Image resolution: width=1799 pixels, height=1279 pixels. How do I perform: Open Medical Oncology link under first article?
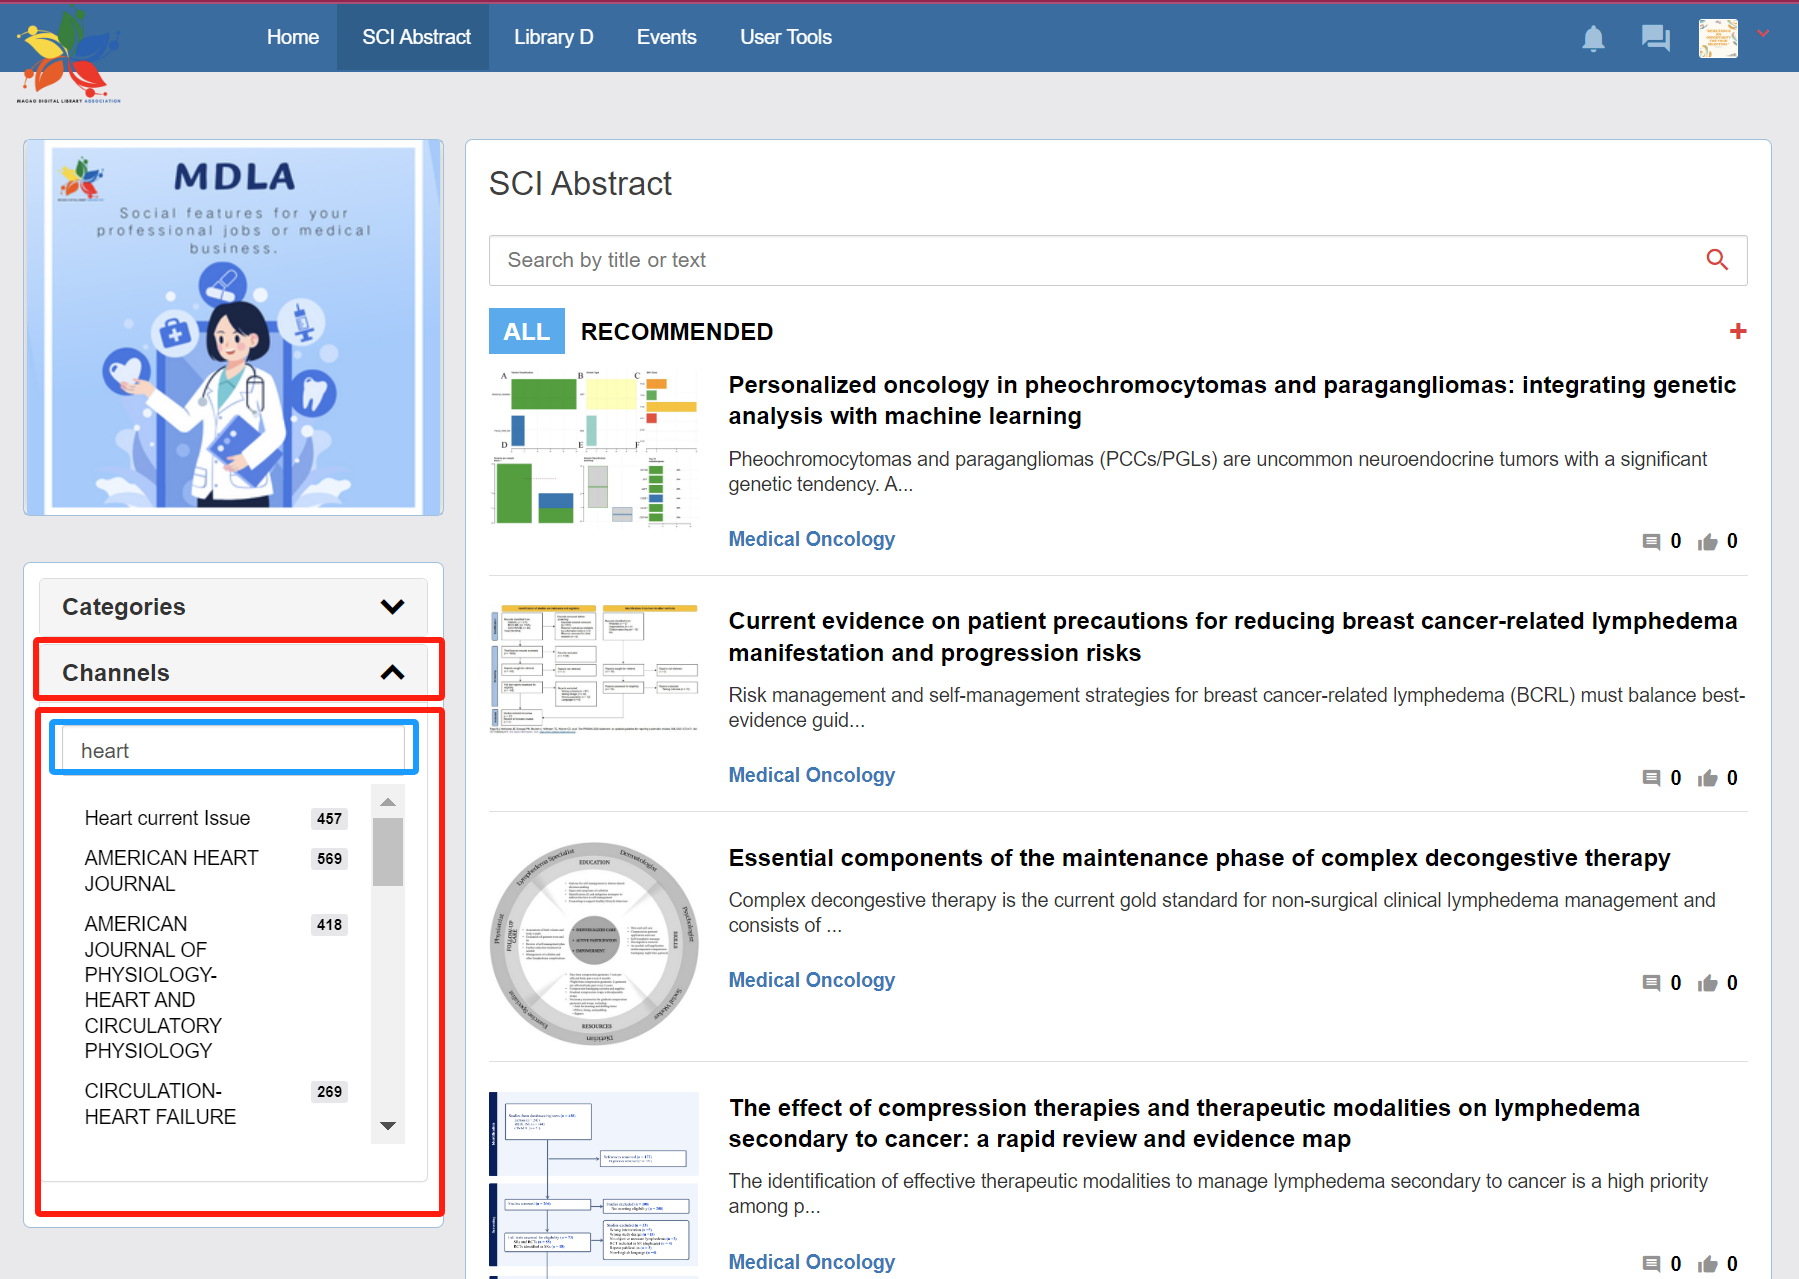pos(811,539)
